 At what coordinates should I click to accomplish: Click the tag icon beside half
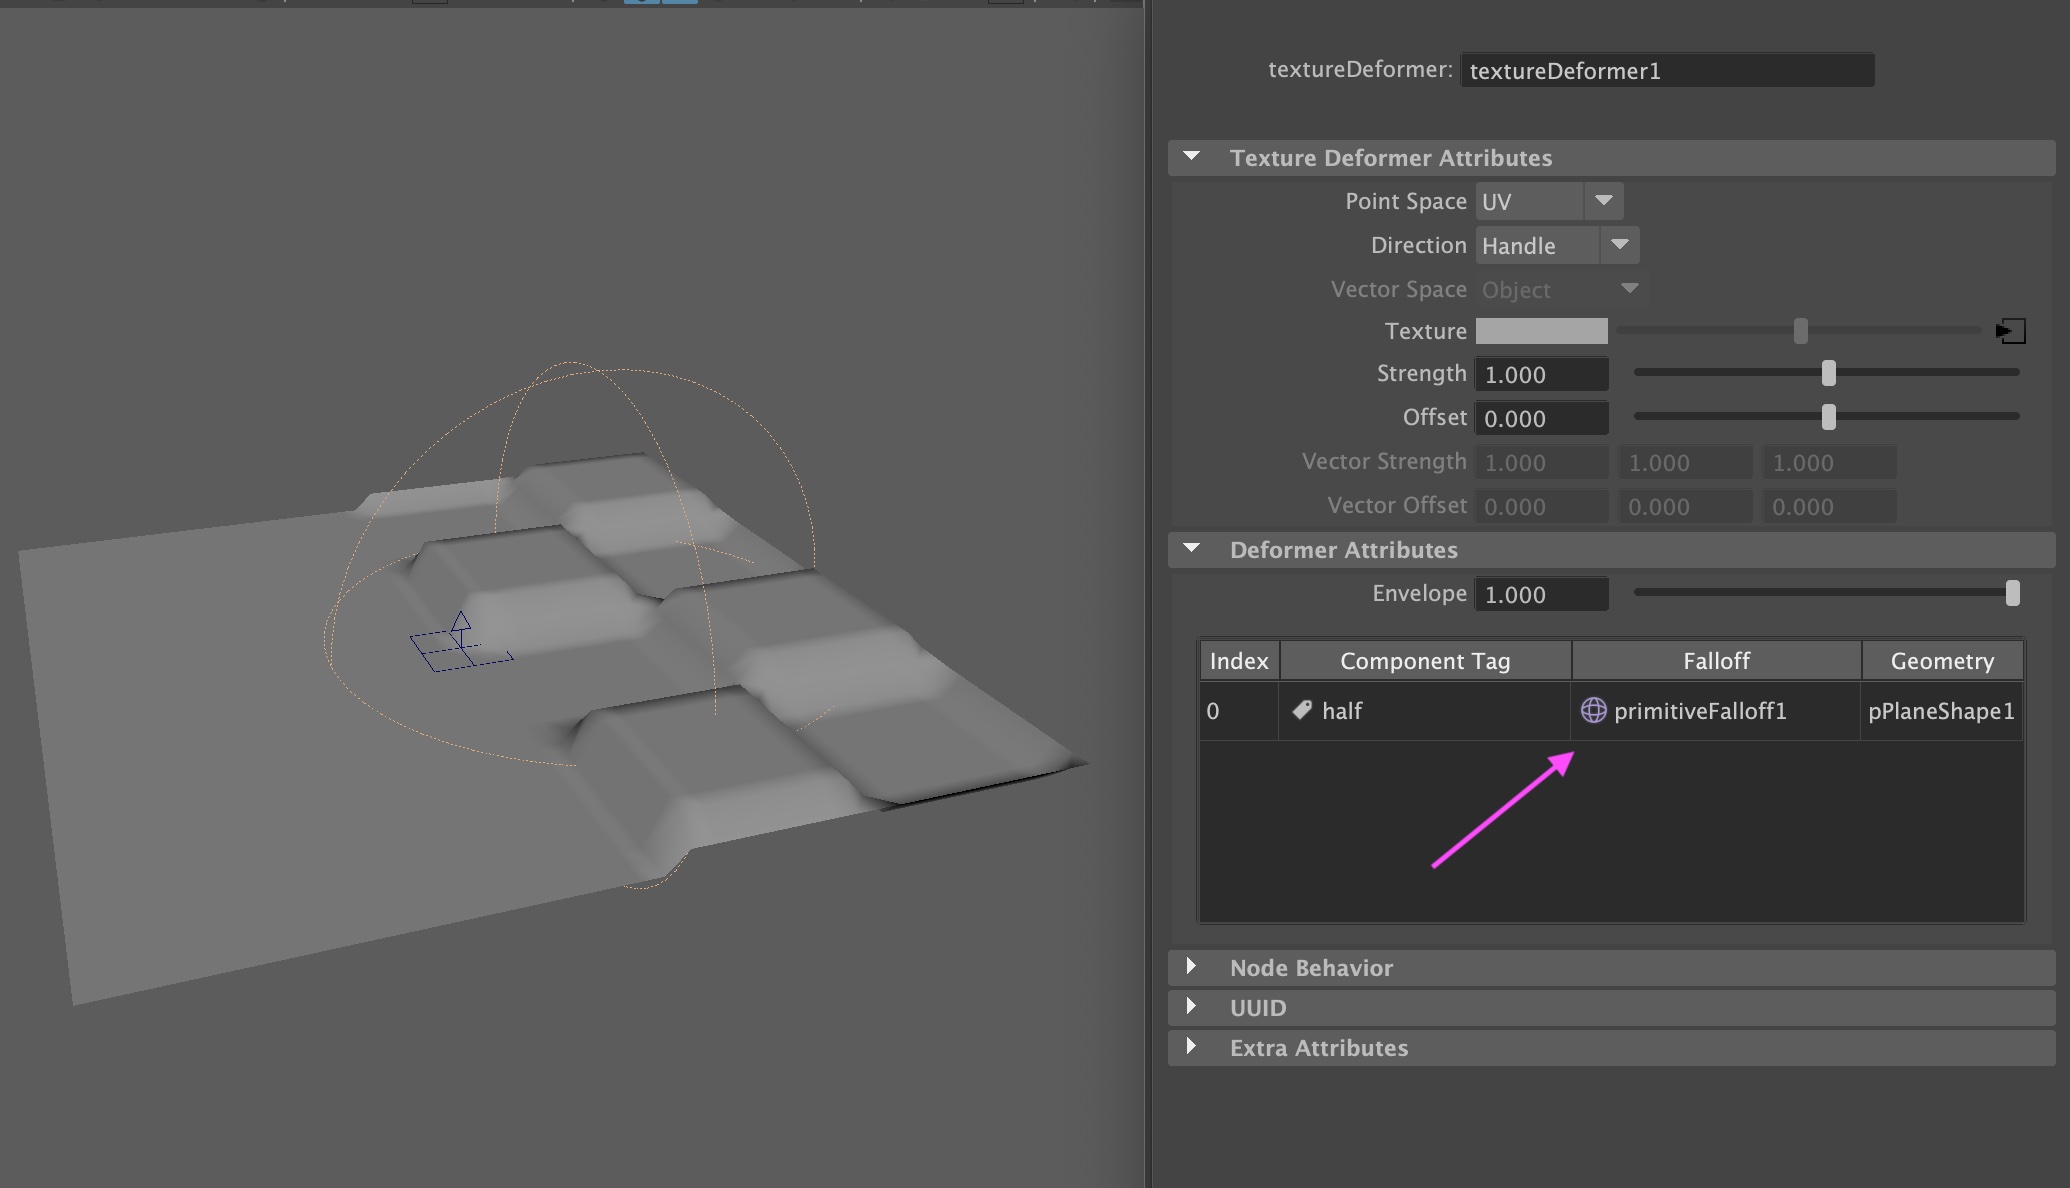tap(1302, 710)
